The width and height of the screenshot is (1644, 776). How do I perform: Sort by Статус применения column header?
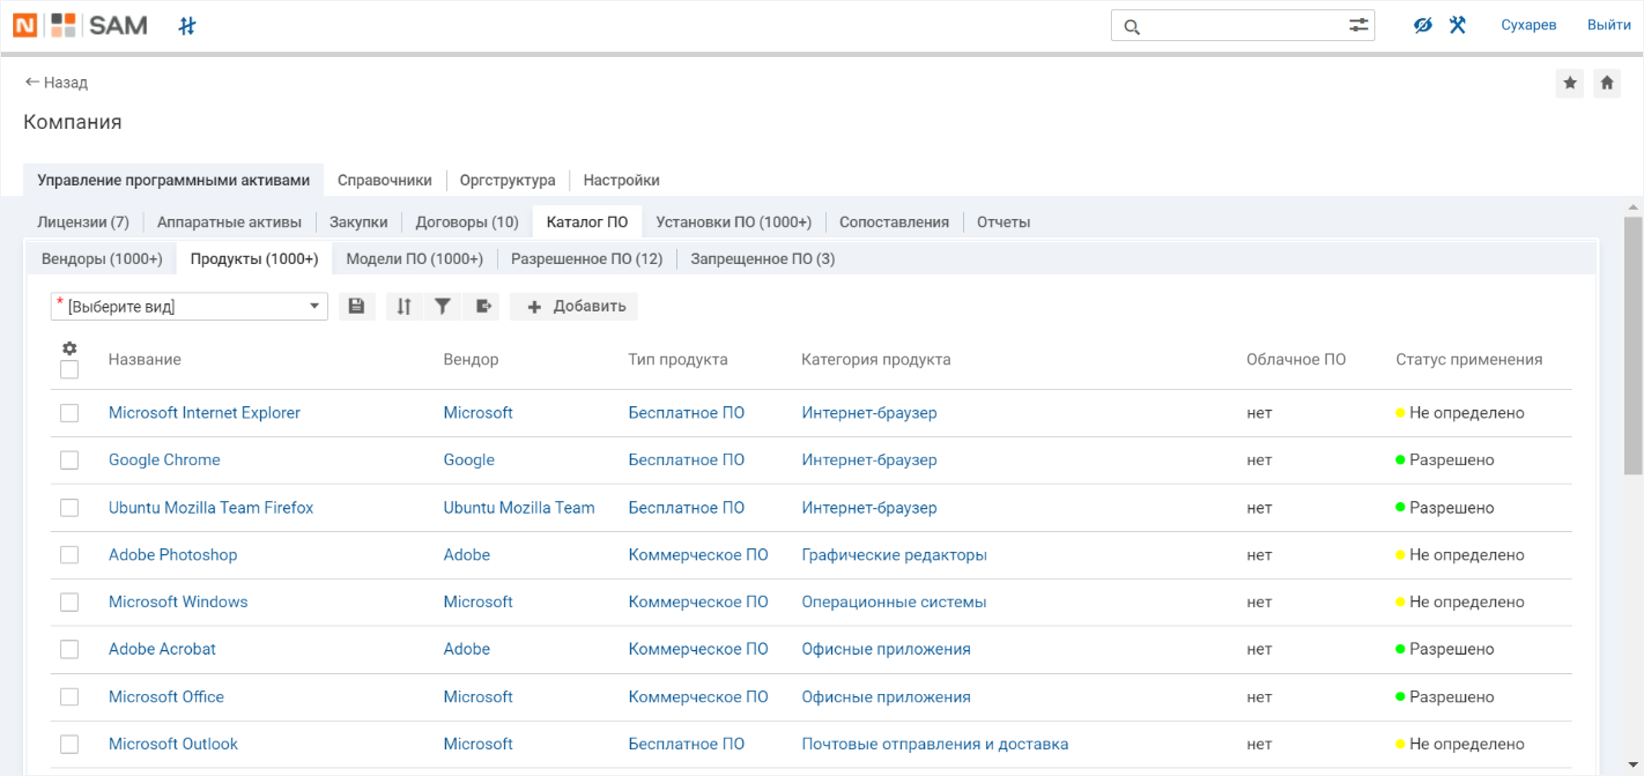click(x=1469, y=359)
